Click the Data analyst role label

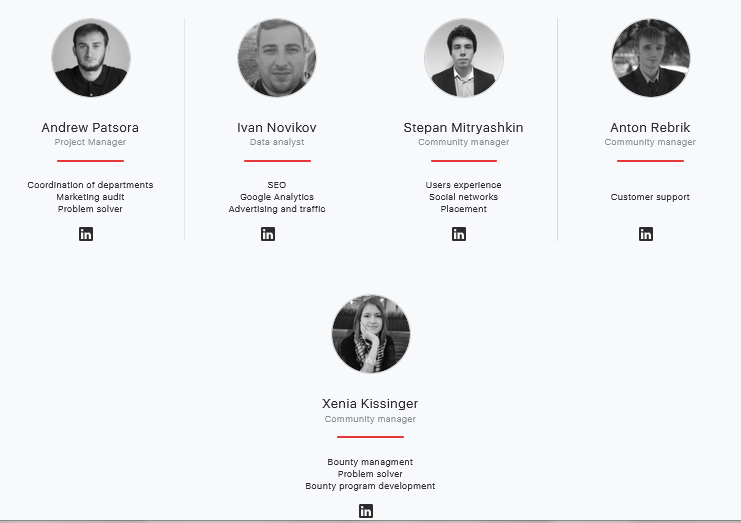[x=277, y=143]
